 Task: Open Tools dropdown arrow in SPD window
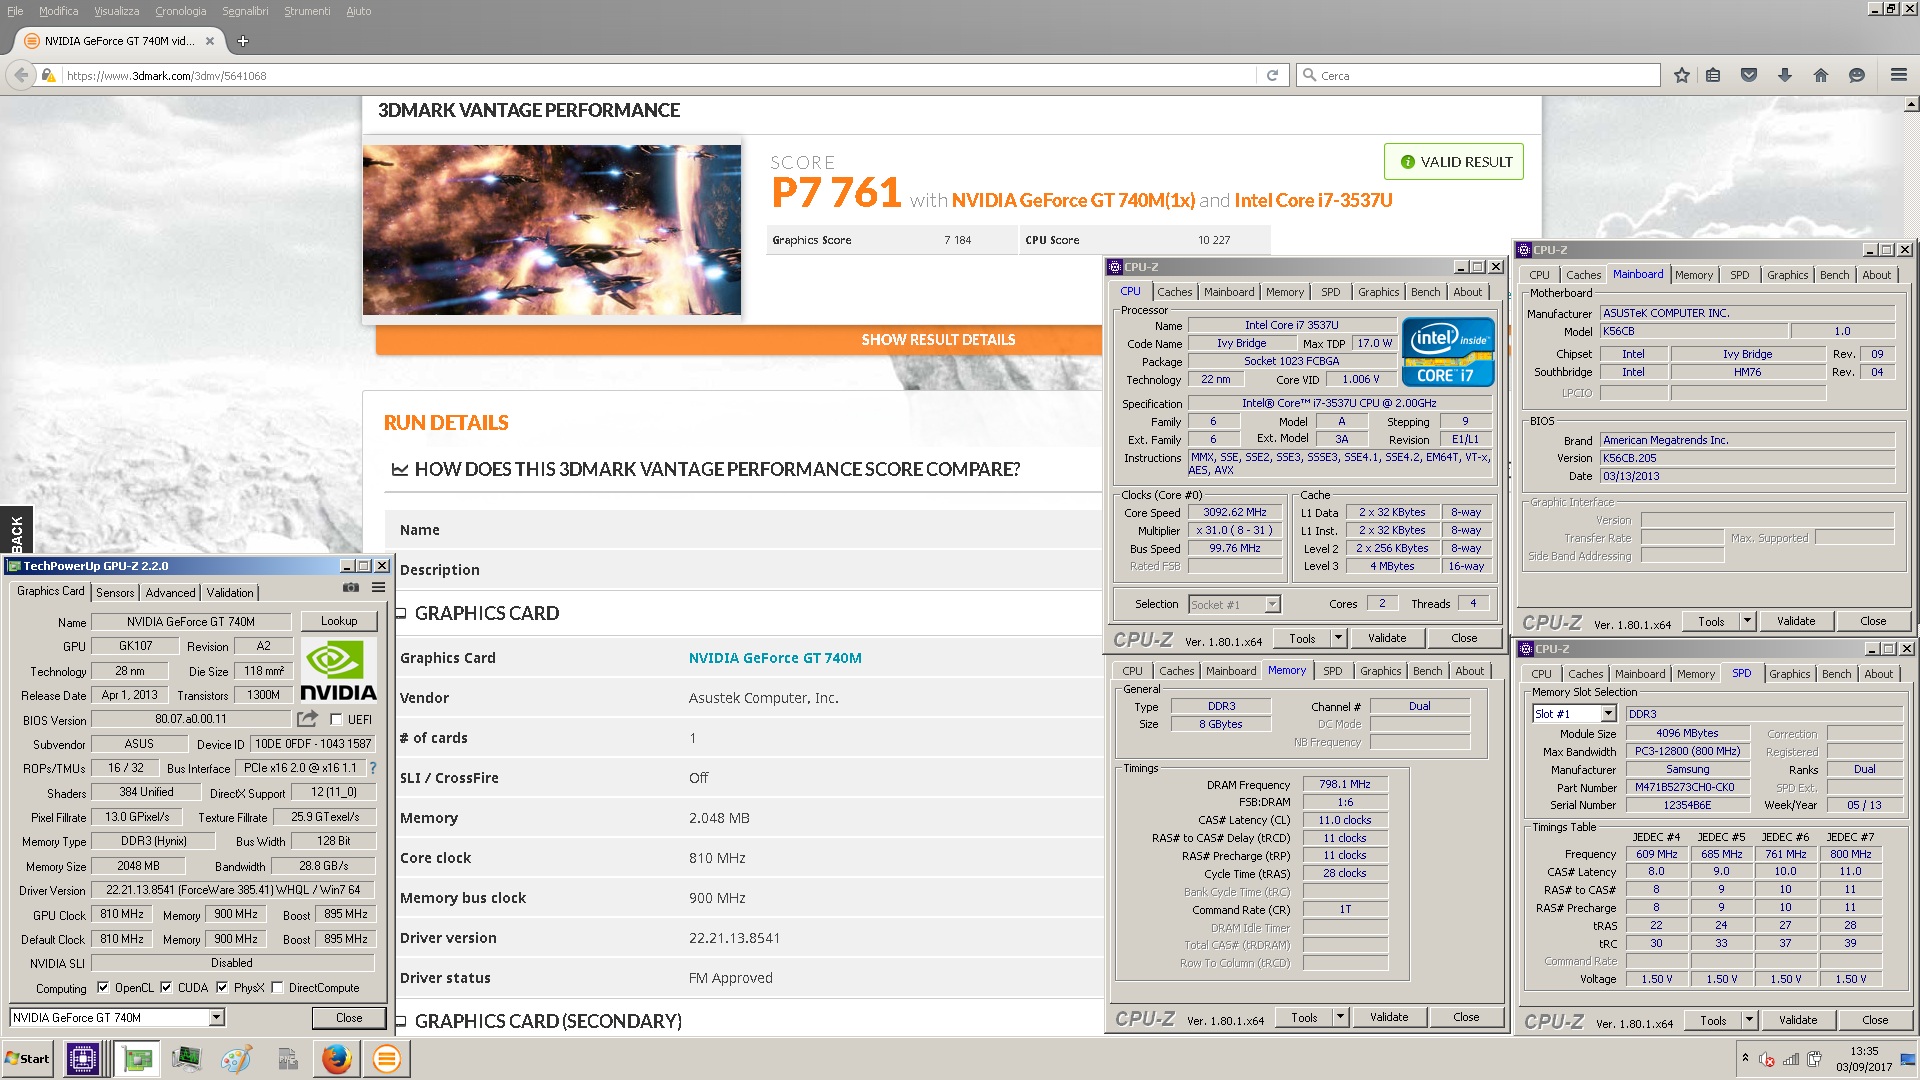1748,1020
